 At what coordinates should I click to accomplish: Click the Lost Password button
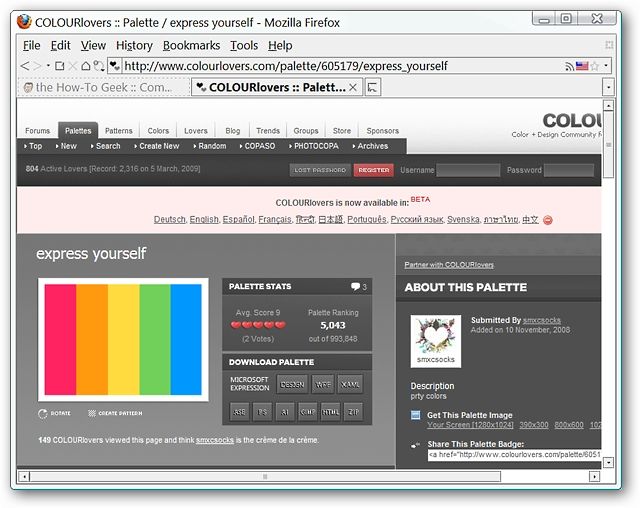(x=320, y=170)
